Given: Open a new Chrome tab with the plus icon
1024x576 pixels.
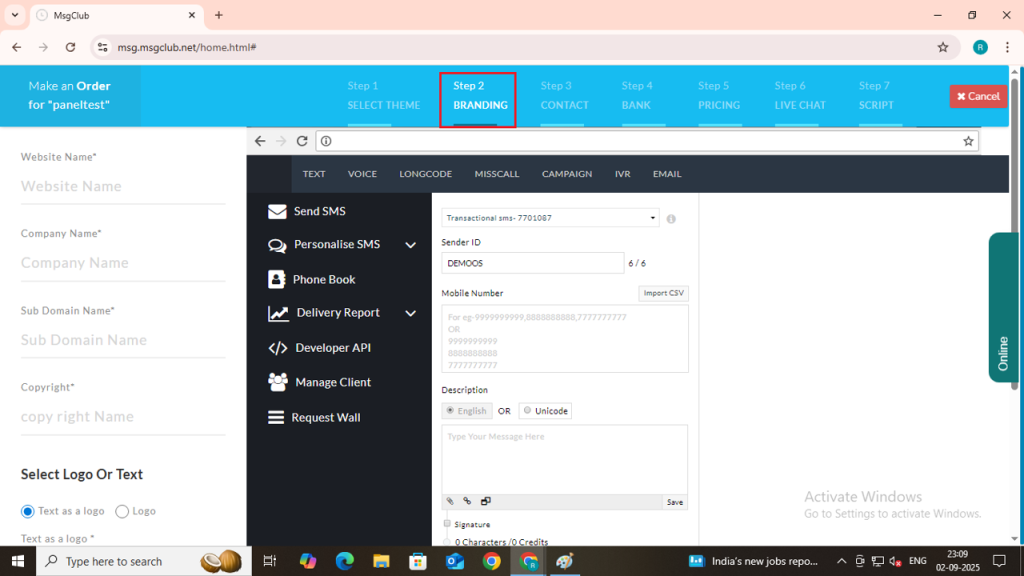Looking at the screenshot, I should click(219, 15).
